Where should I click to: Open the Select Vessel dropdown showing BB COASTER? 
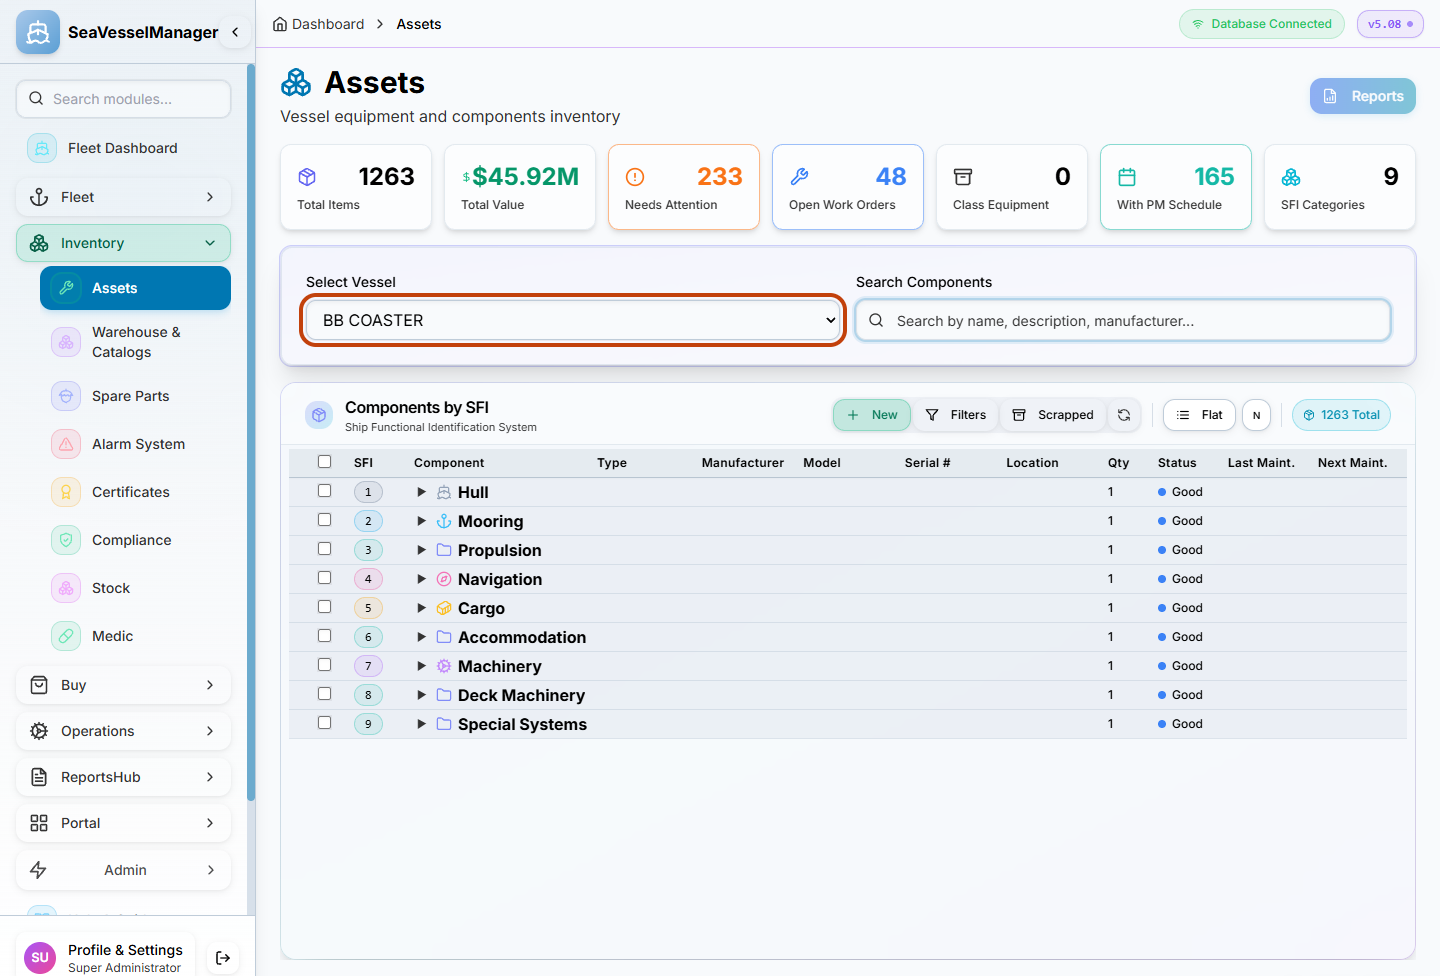(573, 320)
